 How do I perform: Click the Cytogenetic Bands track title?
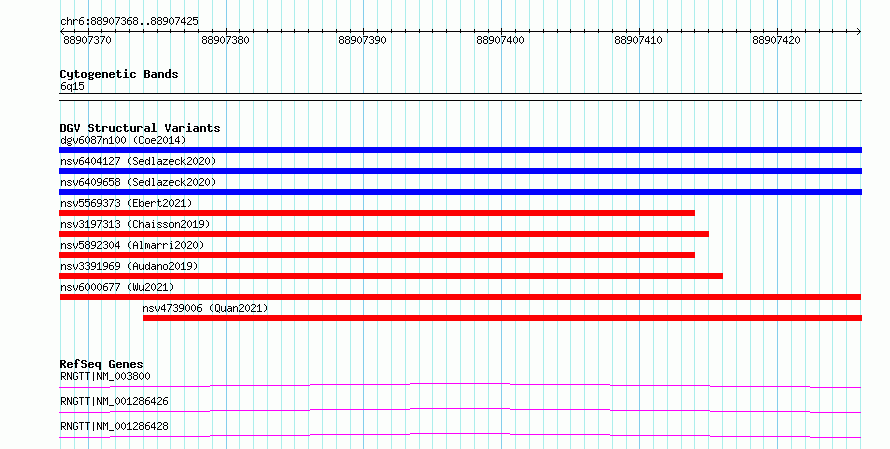click(119, 74)
